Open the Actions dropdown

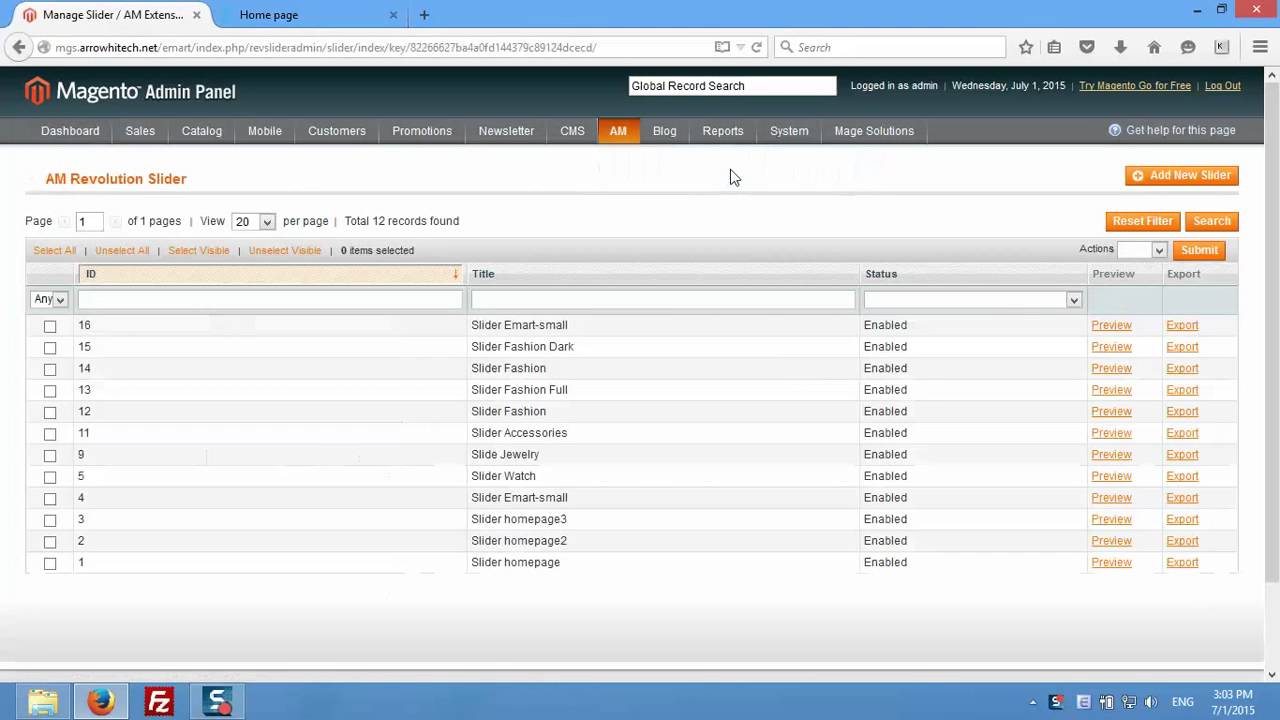(x=1141, y=250)
